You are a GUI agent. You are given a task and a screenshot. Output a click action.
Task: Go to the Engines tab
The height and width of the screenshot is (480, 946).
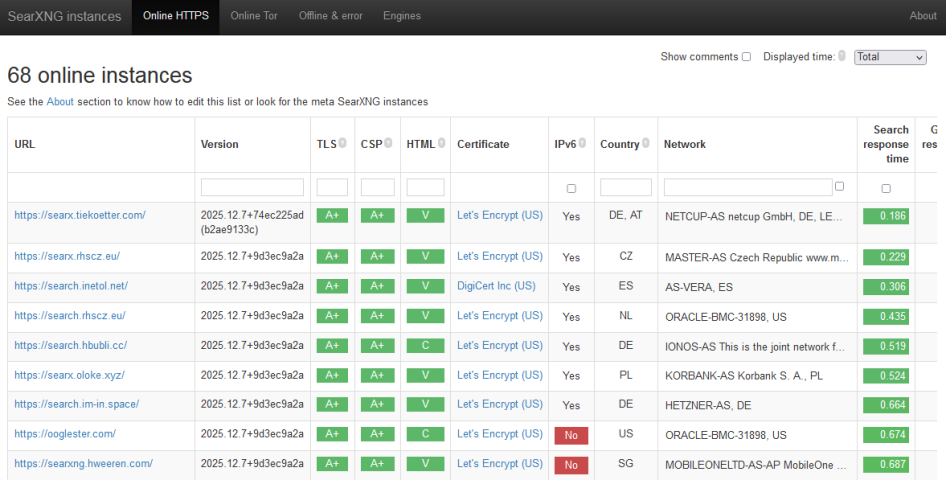pyautogui.click(x=402, y=16)
